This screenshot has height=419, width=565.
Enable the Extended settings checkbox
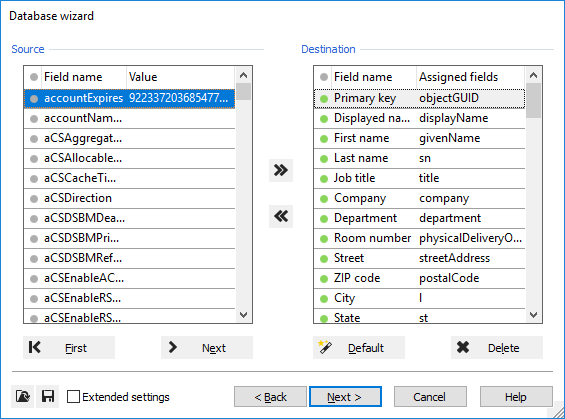(x=74, y=397)
